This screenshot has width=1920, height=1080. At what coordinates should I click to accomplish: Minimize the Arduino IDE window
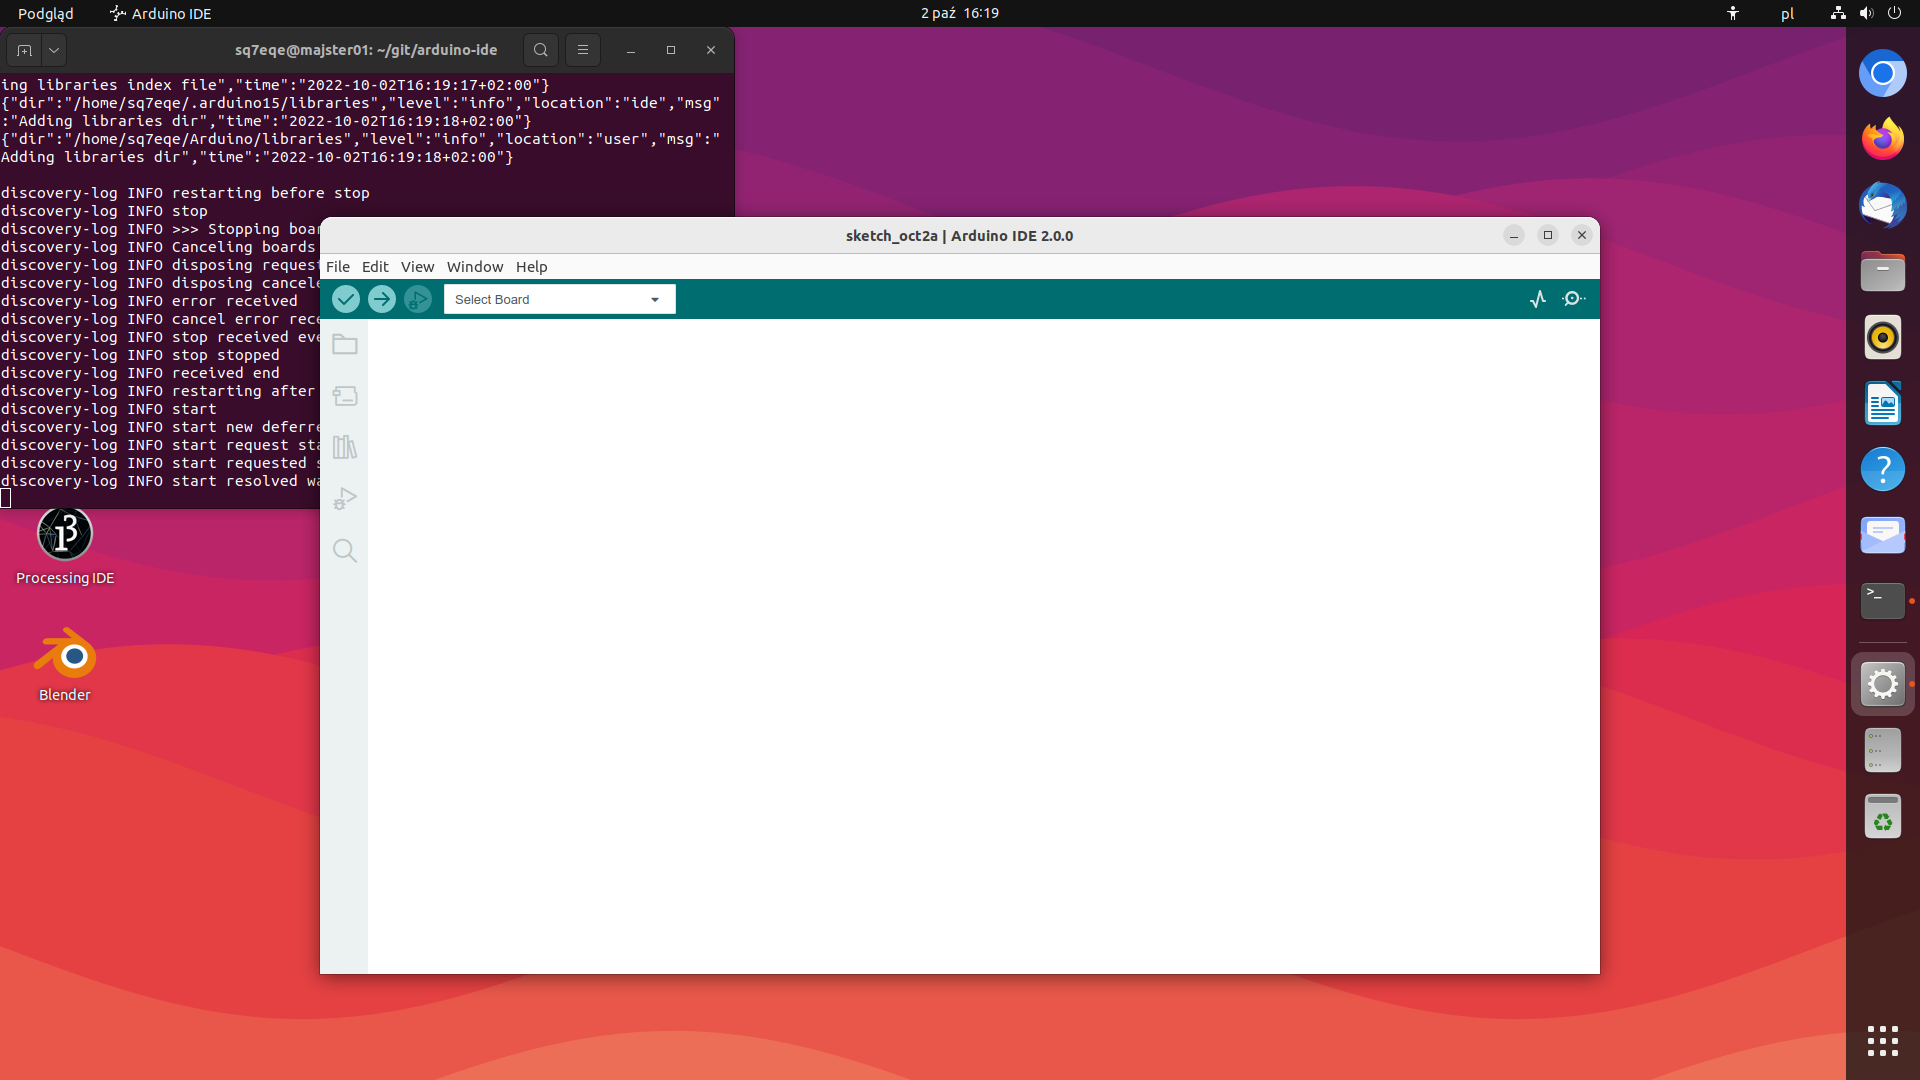click(x=1514, y=235)
